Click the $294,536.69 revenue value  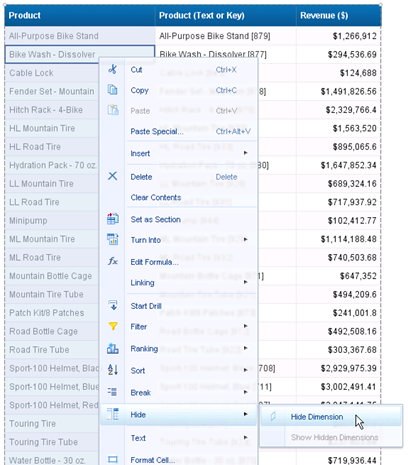(x=352, y=54)
